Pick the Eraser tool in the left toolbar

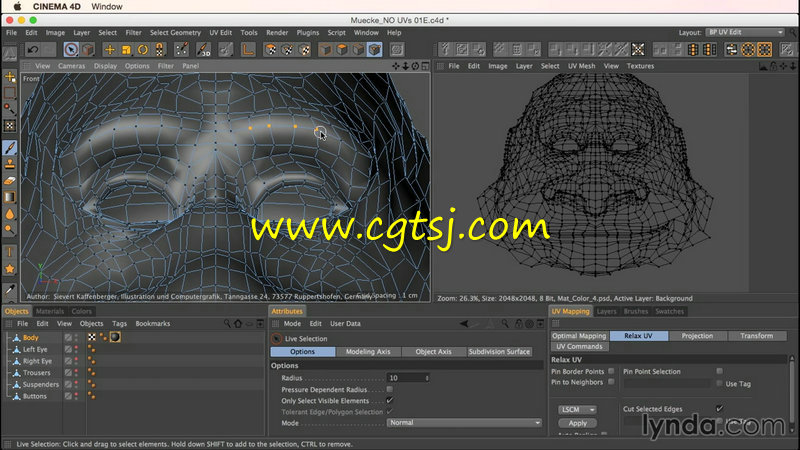tap(10, 180)
